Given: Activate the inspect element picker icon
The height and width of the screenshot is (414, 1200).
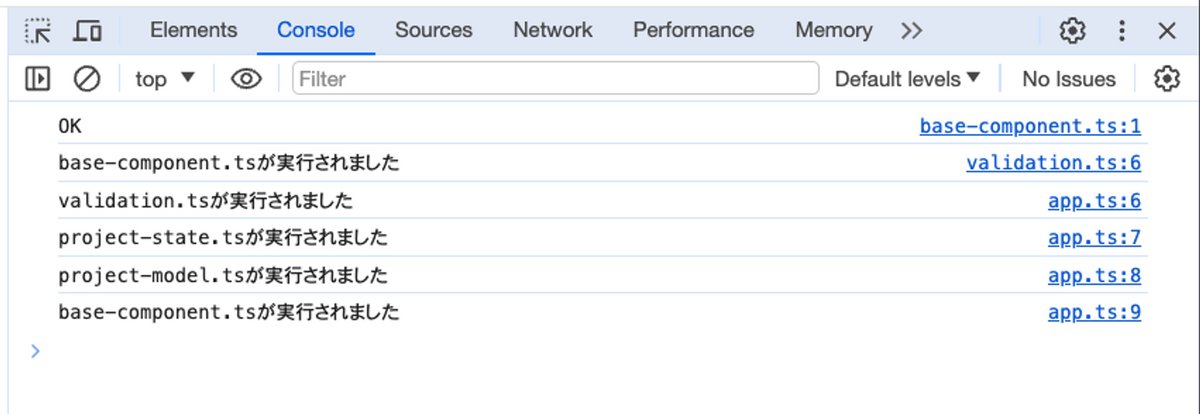Looking at the screenshot, I should 38,31.
